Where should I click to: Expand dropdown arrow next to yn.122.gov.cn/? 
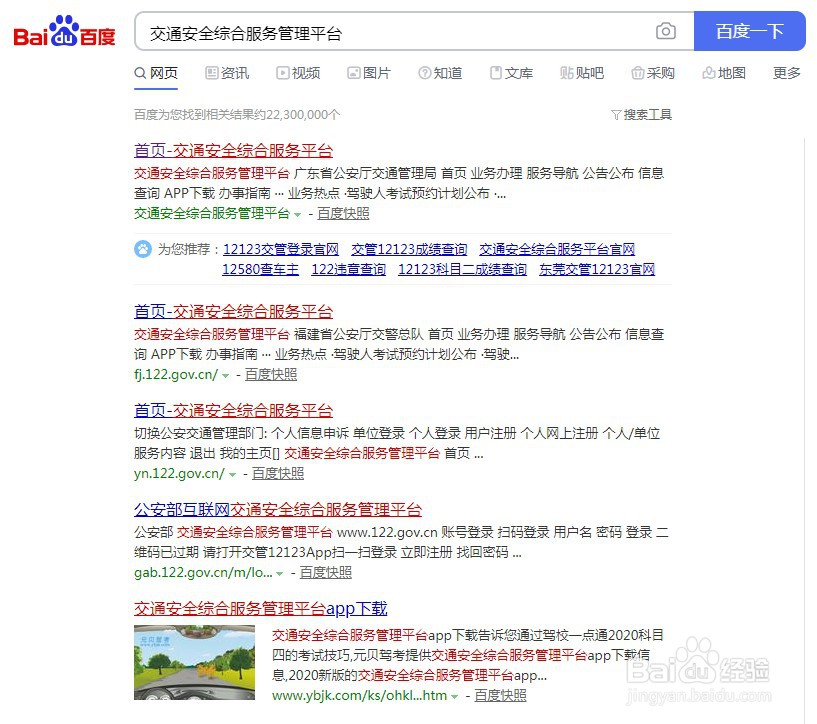coord(232,475)
